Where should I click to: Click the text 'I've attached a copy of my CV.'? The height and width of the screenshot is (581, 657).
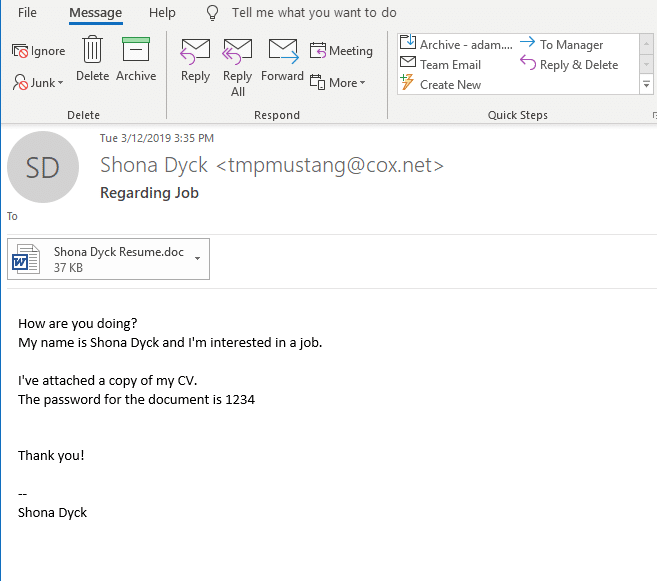[107, 380]
